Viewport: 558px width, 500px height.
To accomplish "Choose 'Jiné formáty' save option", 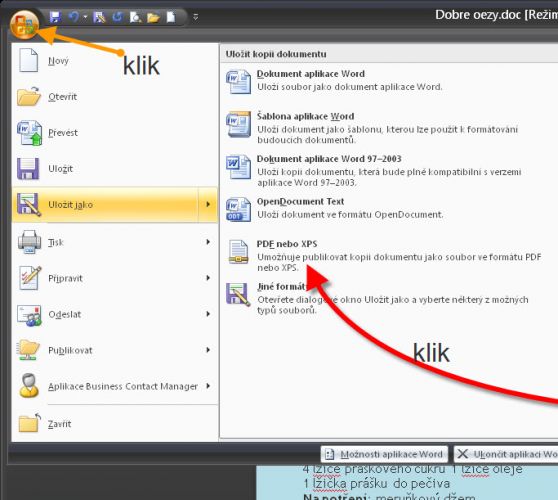I will (x=390, y=298).
